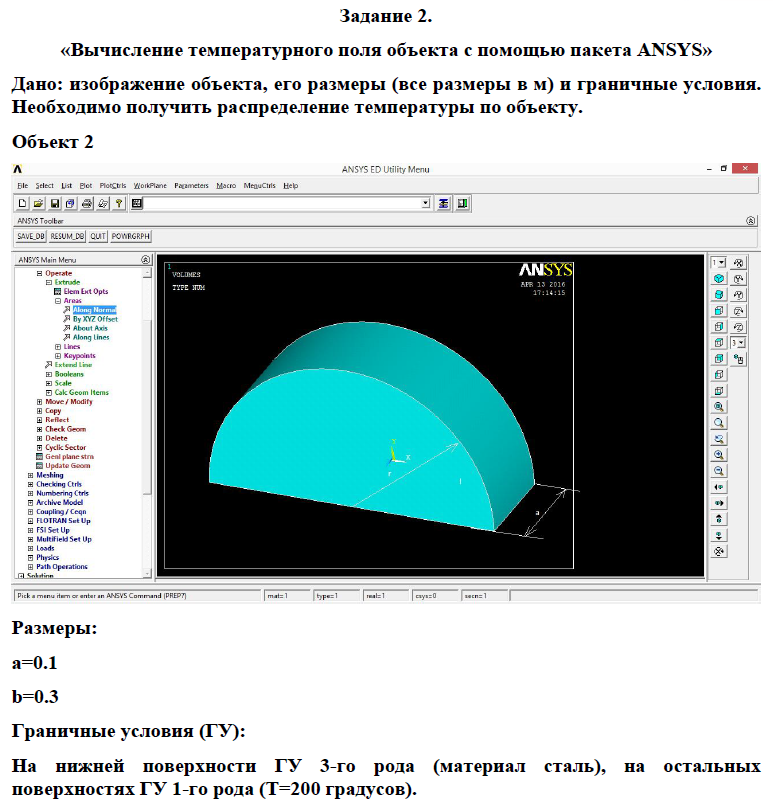Screen dimensions: 773x807
Task: Click the Zoom Out minus magnifier icon
Action: pyautogui.click(x=719, y=471)
